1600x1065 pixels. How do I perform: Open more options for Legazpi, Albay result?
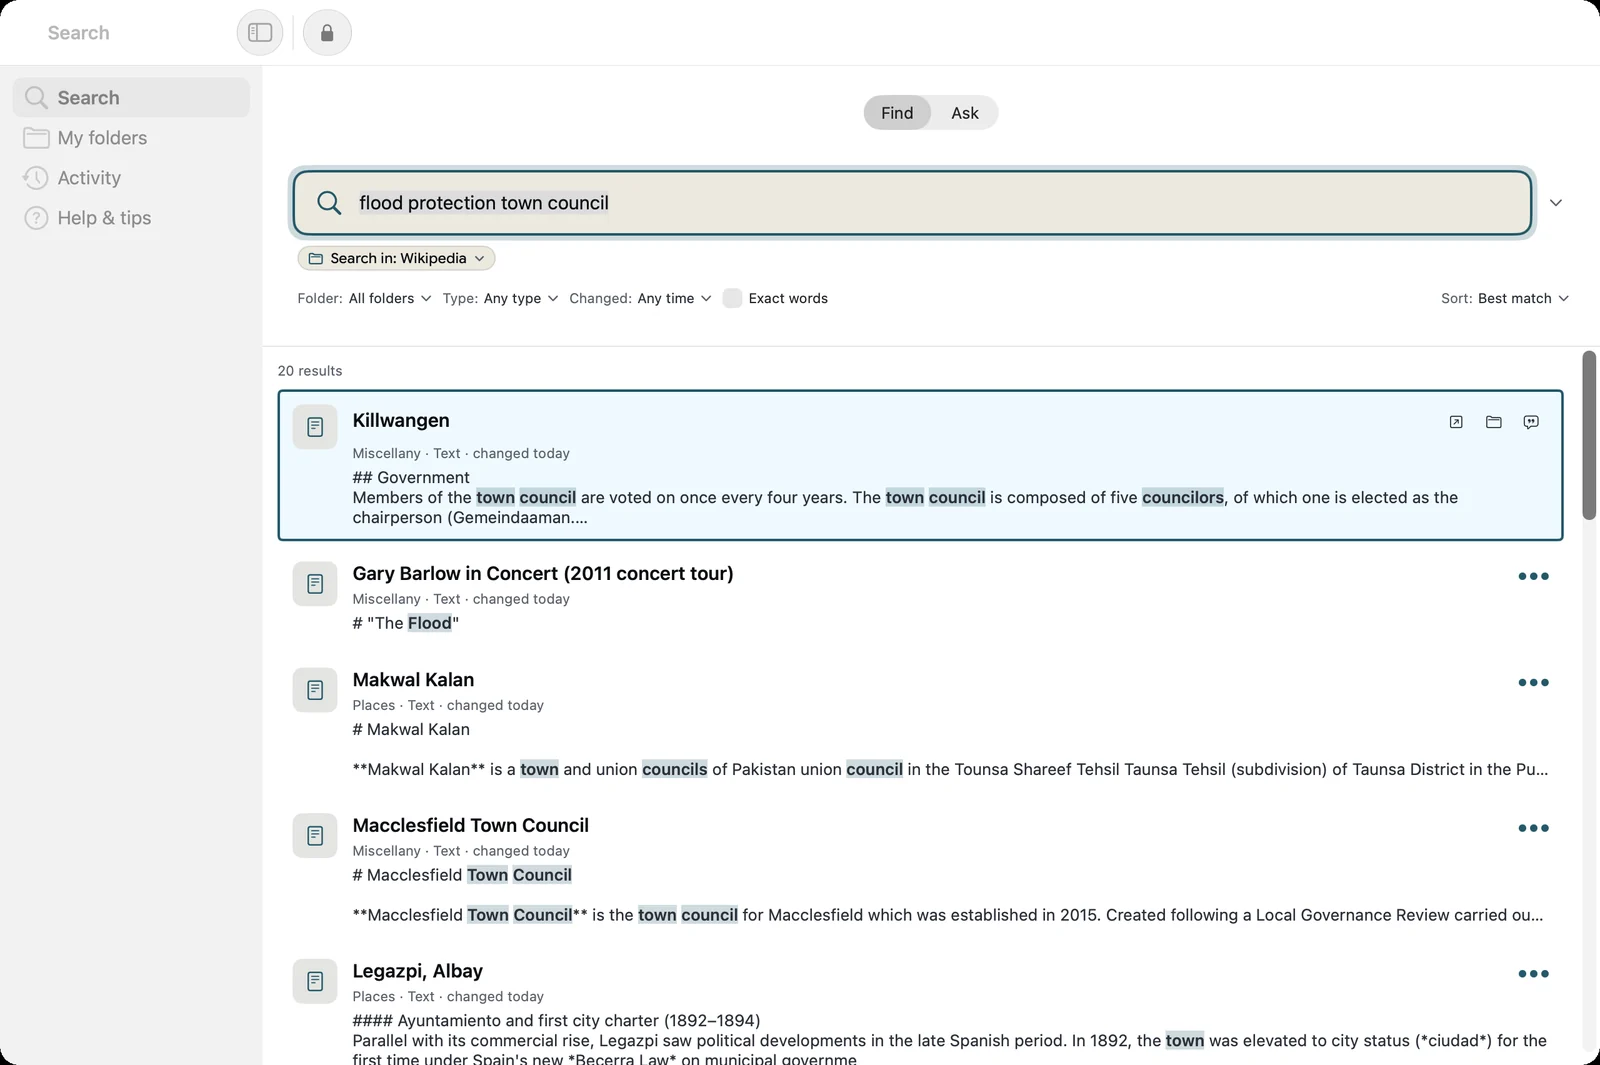[1533, 974]
